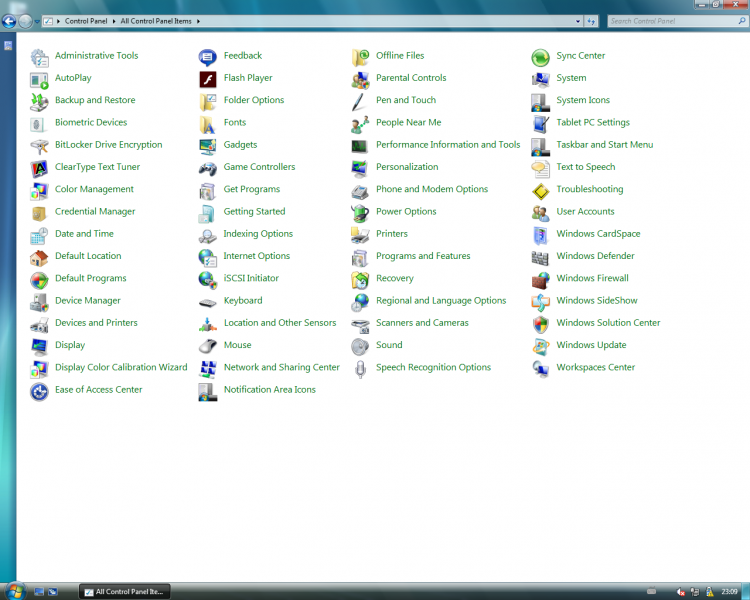Open the Windows Firewall icon

(x=540, y=280)
